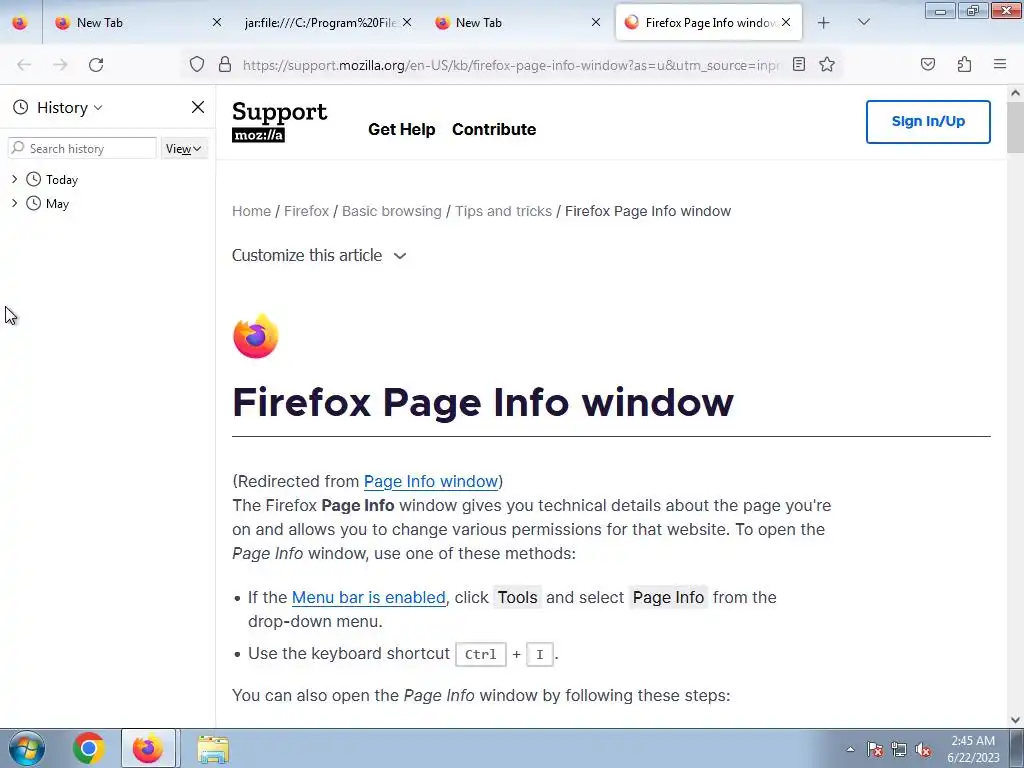Open the Contribute menu

pyautogui.click(x=494, y=129)
